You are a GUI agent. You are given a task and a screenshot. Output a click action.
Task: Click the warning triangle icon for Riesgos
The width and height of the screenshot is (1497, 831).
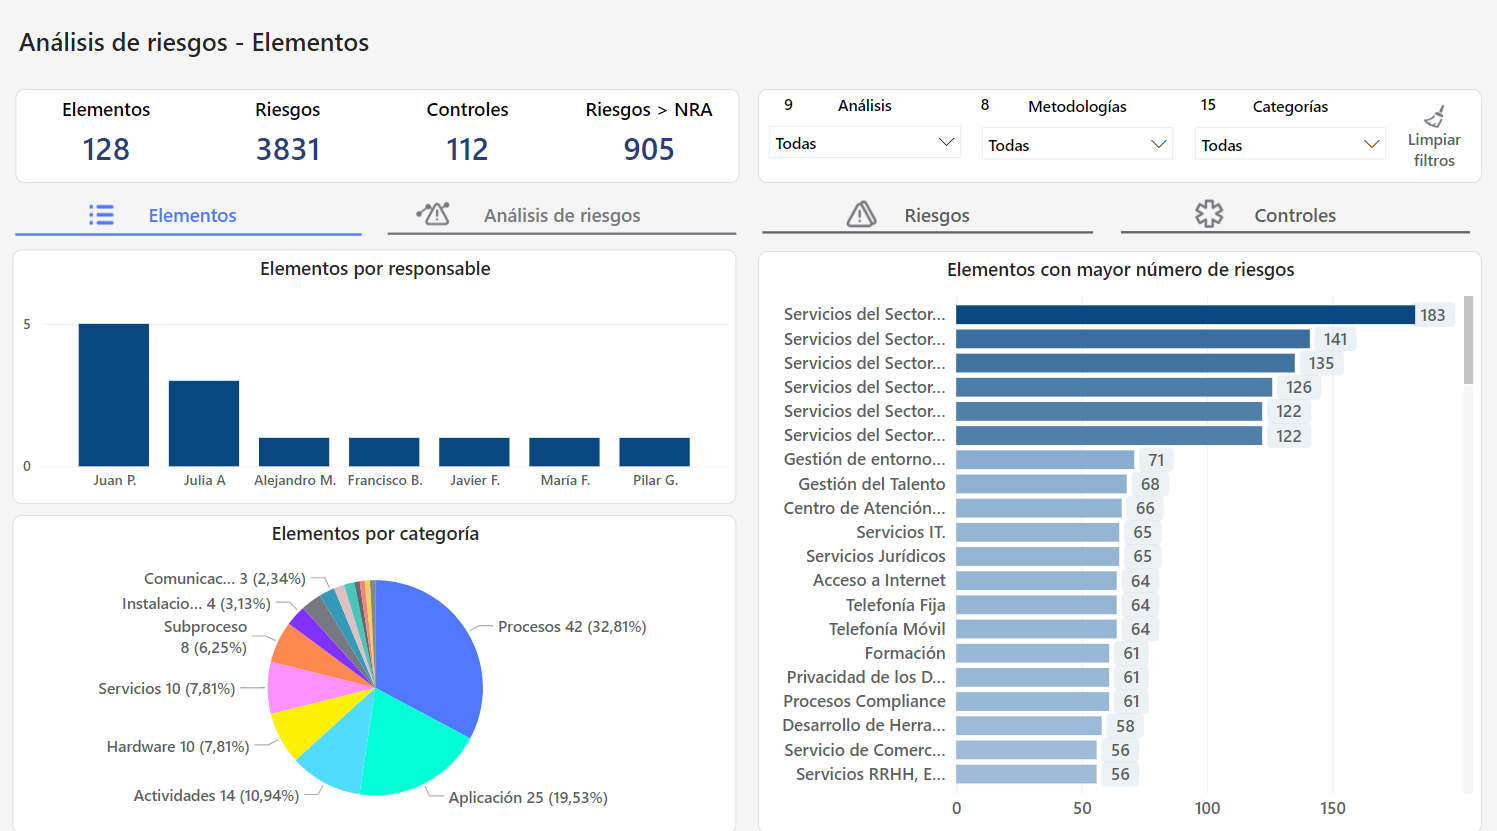click(x=861, y=214)
